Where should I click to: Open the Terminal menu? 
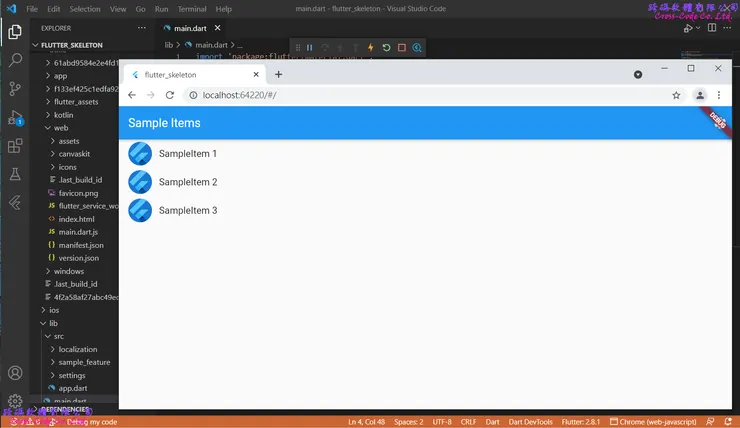point(192,9)
